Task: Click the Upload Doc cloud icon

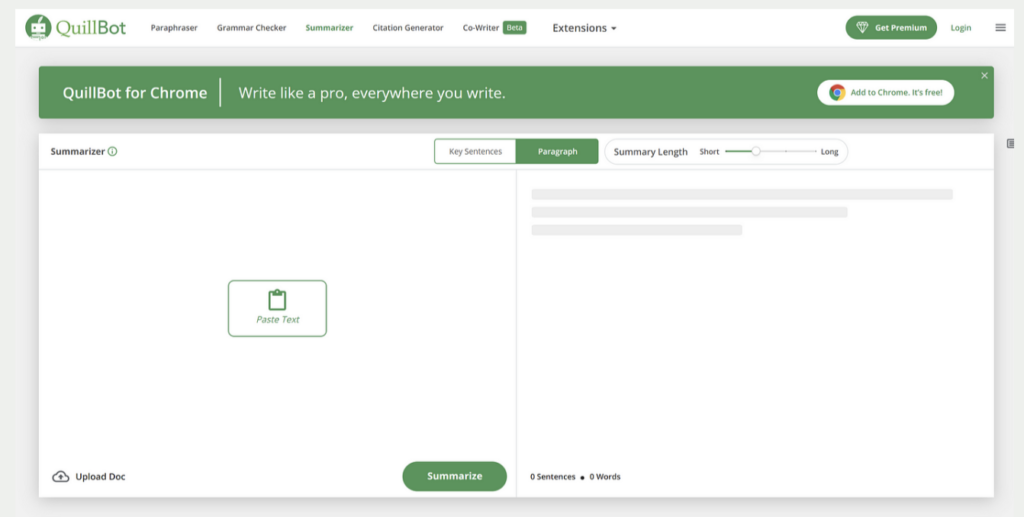Action: pos(61,477)
